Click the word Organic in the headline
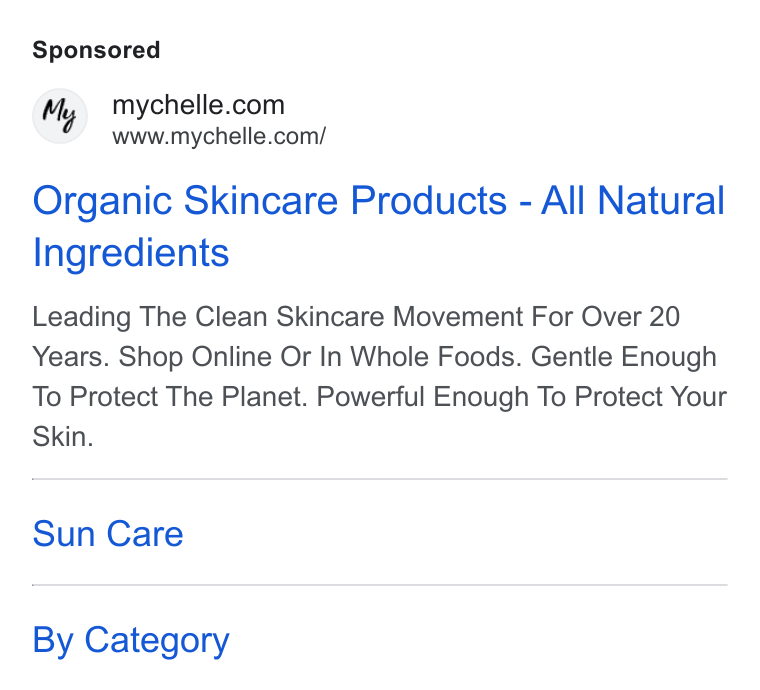The height and width of the screenshot is (690, 760). pos(102,203)
